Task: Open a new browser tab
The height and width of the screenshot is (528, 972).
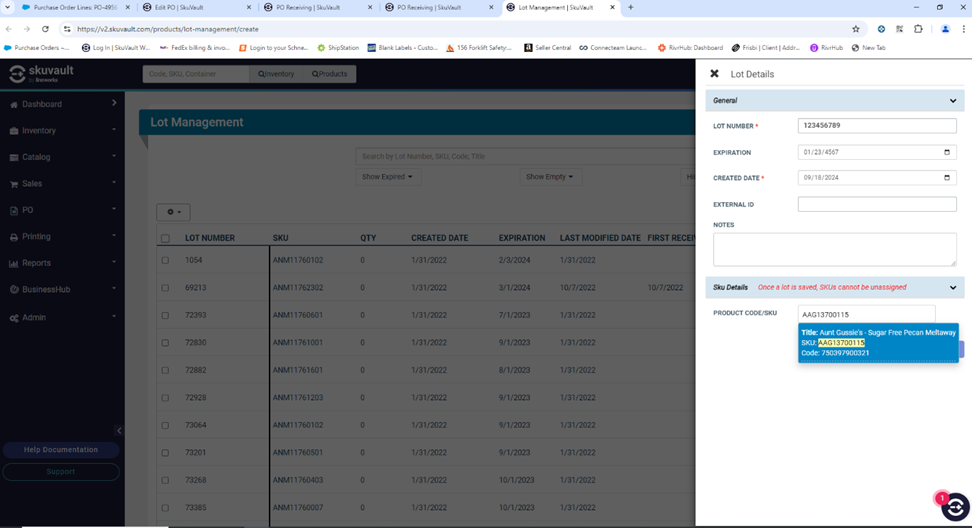Action: [630, 7]
